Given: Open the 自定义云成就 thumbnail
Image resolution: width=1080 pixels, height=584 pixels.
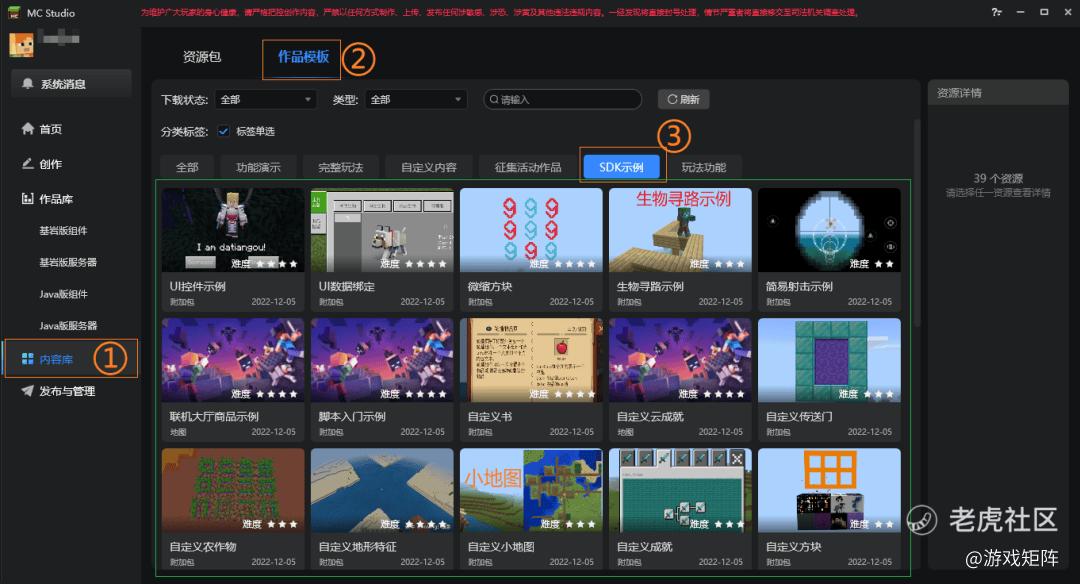Looking at the screenshot, I should (681, 360).
